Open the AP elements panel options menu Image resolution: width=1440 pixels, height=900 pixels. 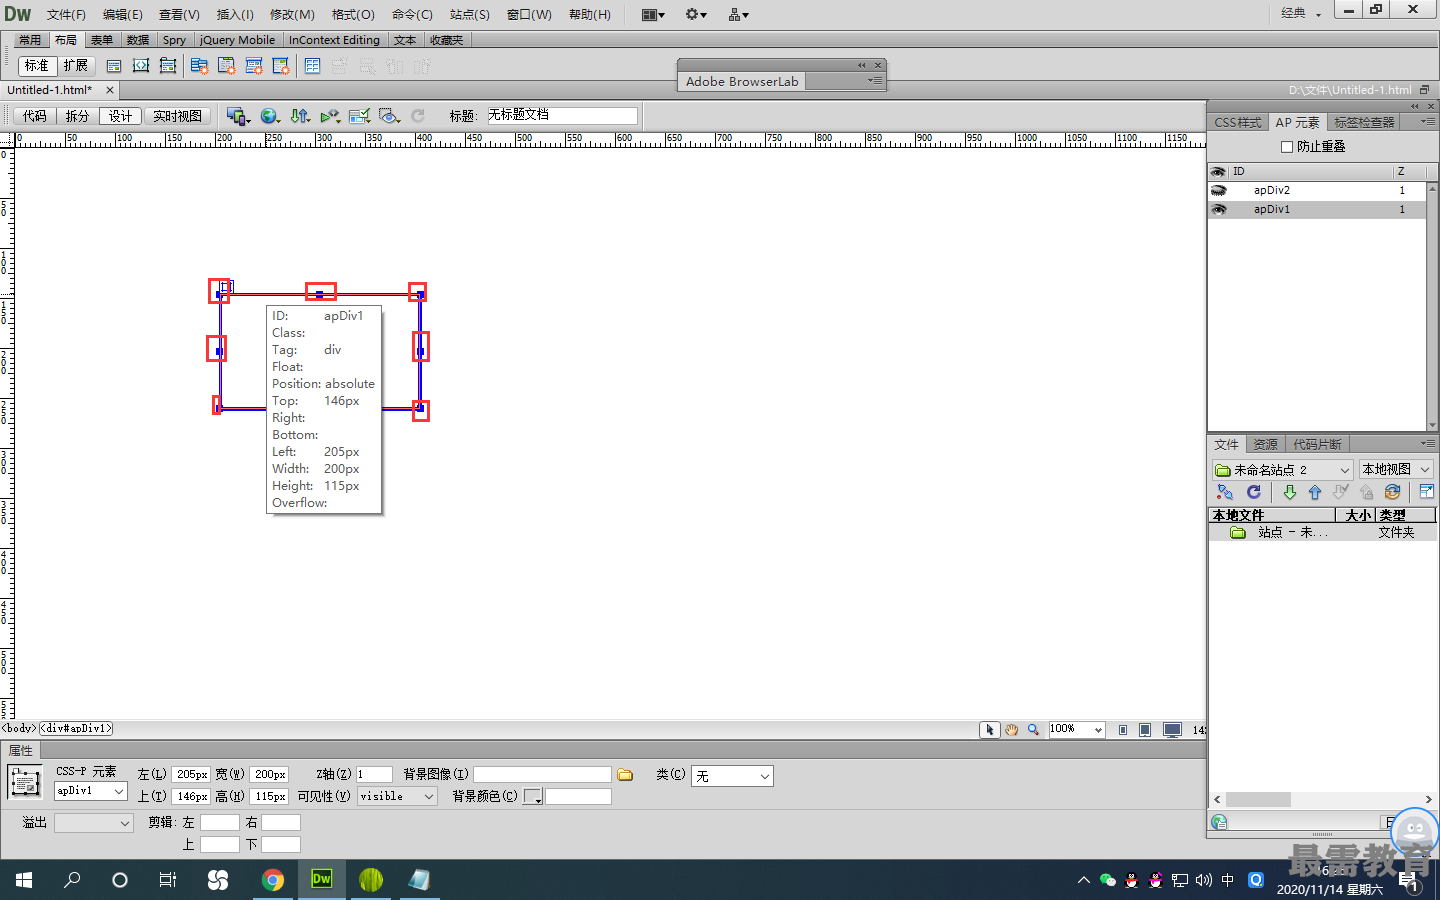click(1428, 121)
